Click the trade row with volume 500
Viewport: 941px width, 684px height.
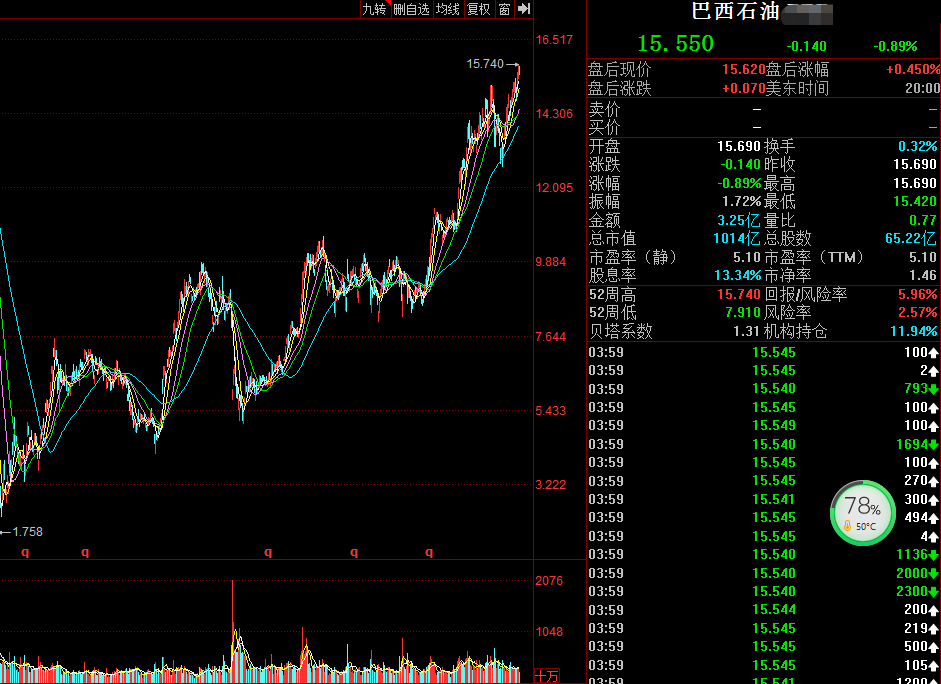point(763,646)
